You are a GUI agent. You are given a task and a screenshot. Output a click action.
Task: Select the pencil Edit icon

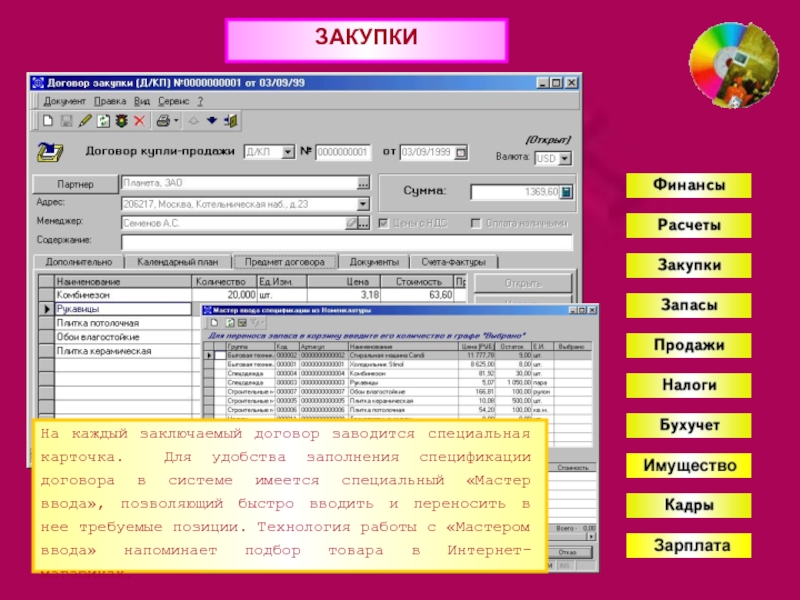coord(85,121)
